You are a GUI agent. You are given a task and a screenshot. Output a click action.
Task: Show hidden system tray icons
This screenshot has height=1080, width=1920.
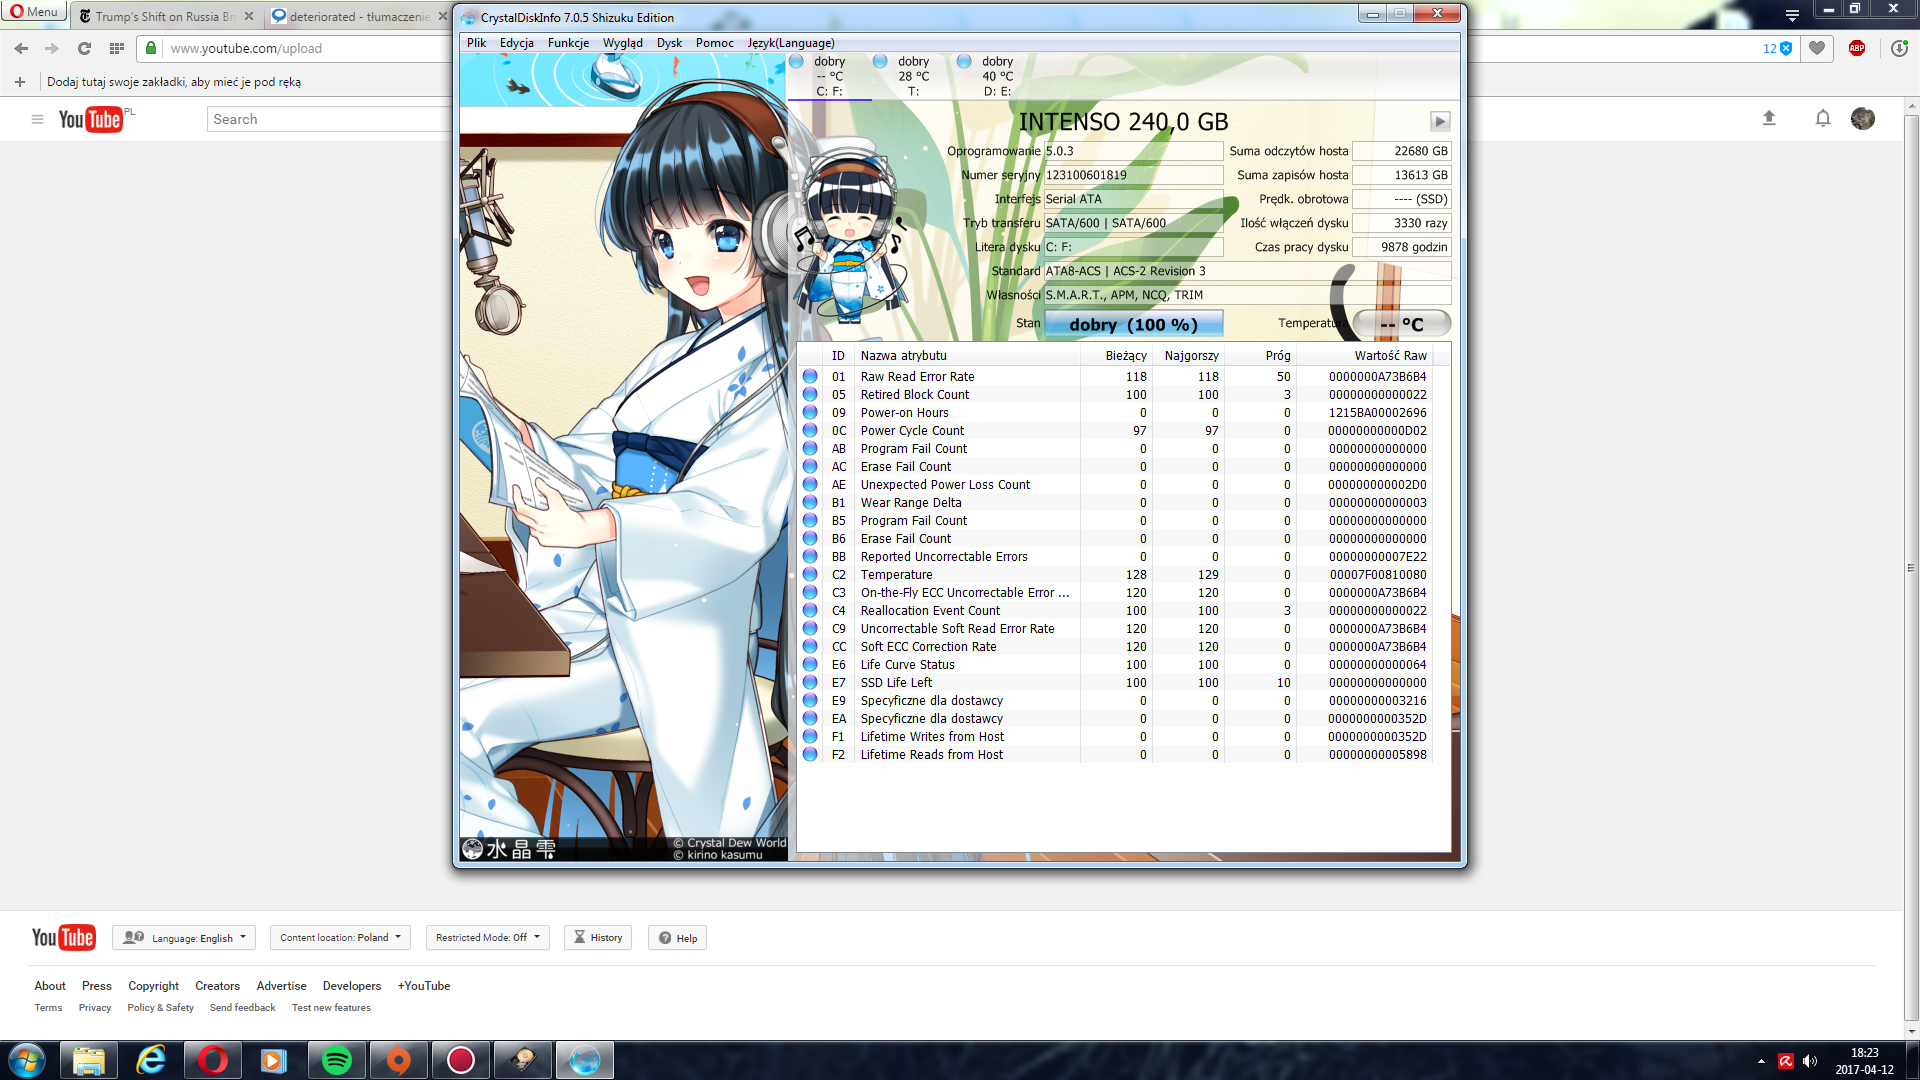[1761, 1061]
